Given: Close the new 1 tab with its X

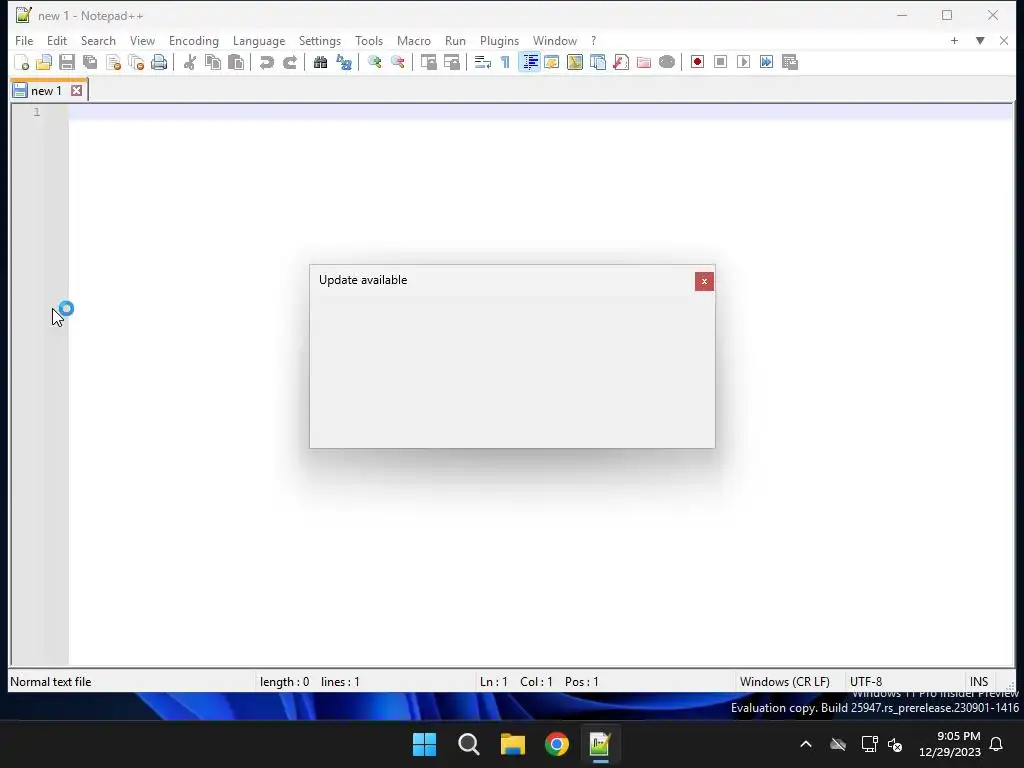Looking at the screenshot, I should point(76,90).
